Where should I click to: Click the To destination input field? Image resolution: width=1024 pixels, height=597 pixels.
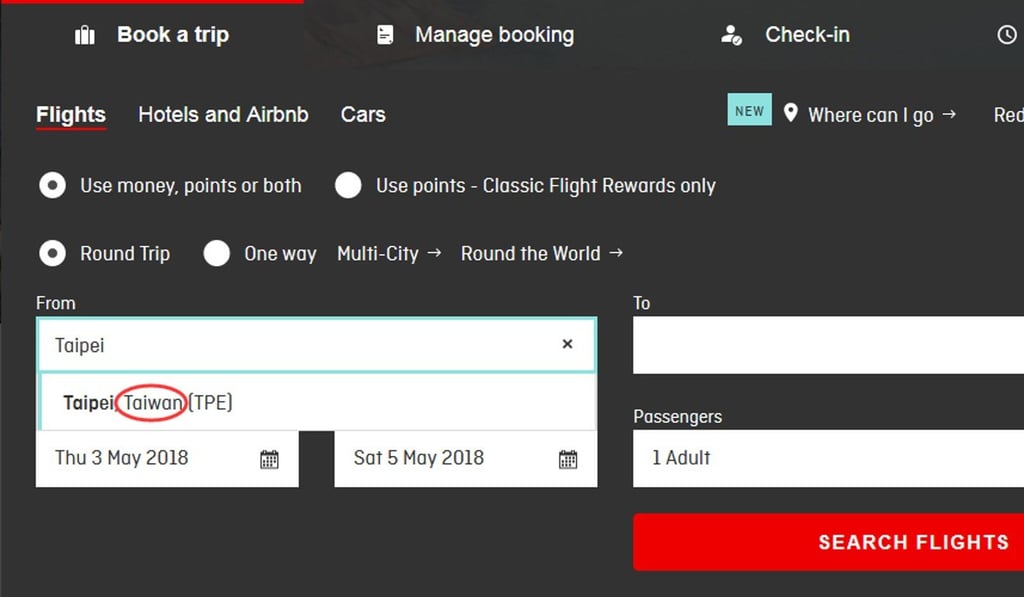pyautogui.click(x=828, y=345)
